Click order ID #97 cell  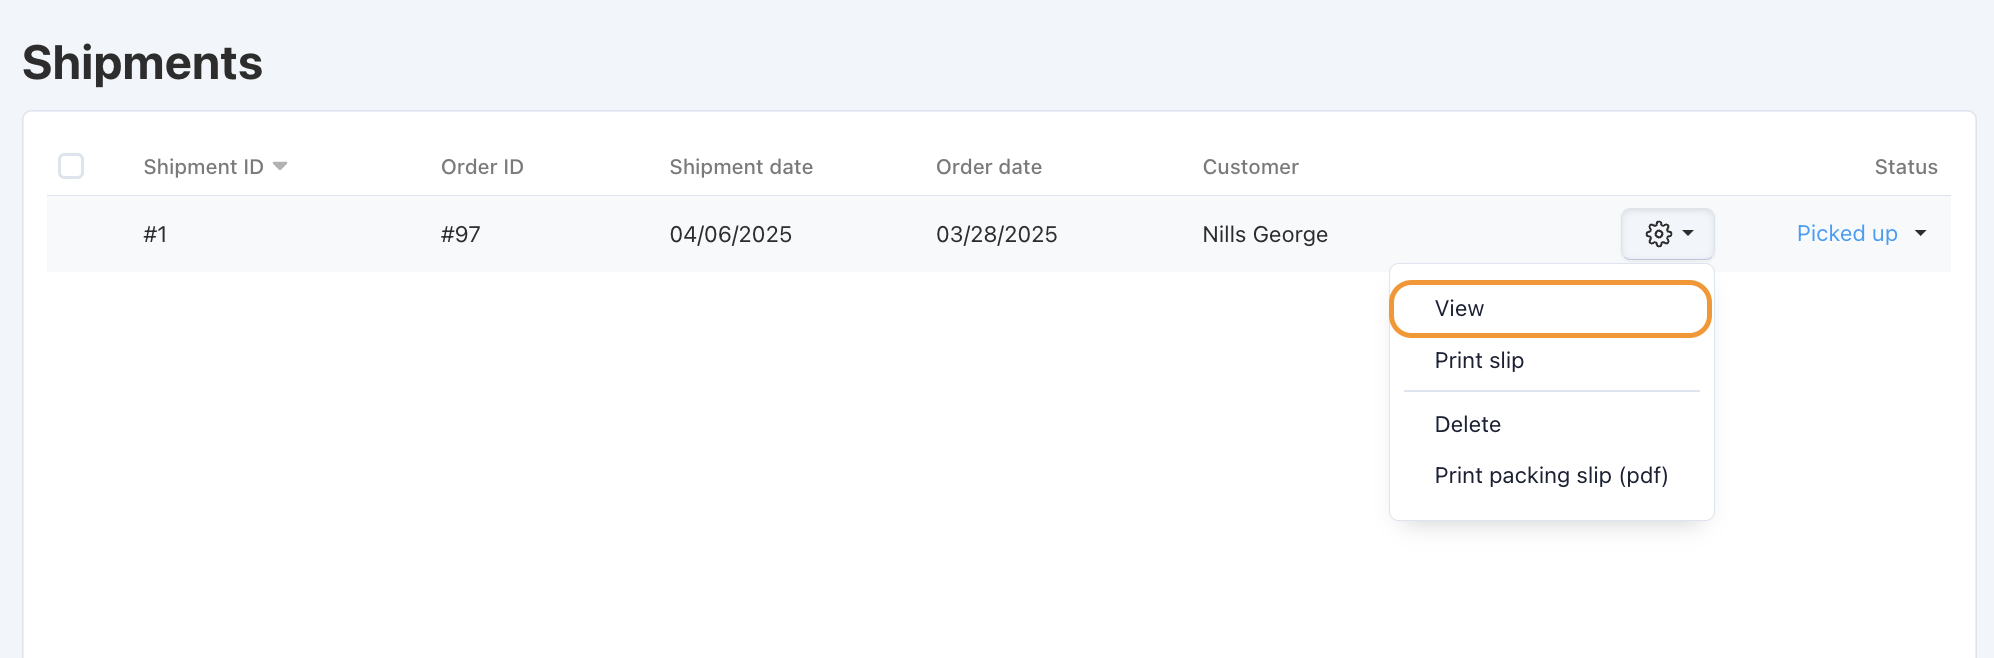coord(460,234)
